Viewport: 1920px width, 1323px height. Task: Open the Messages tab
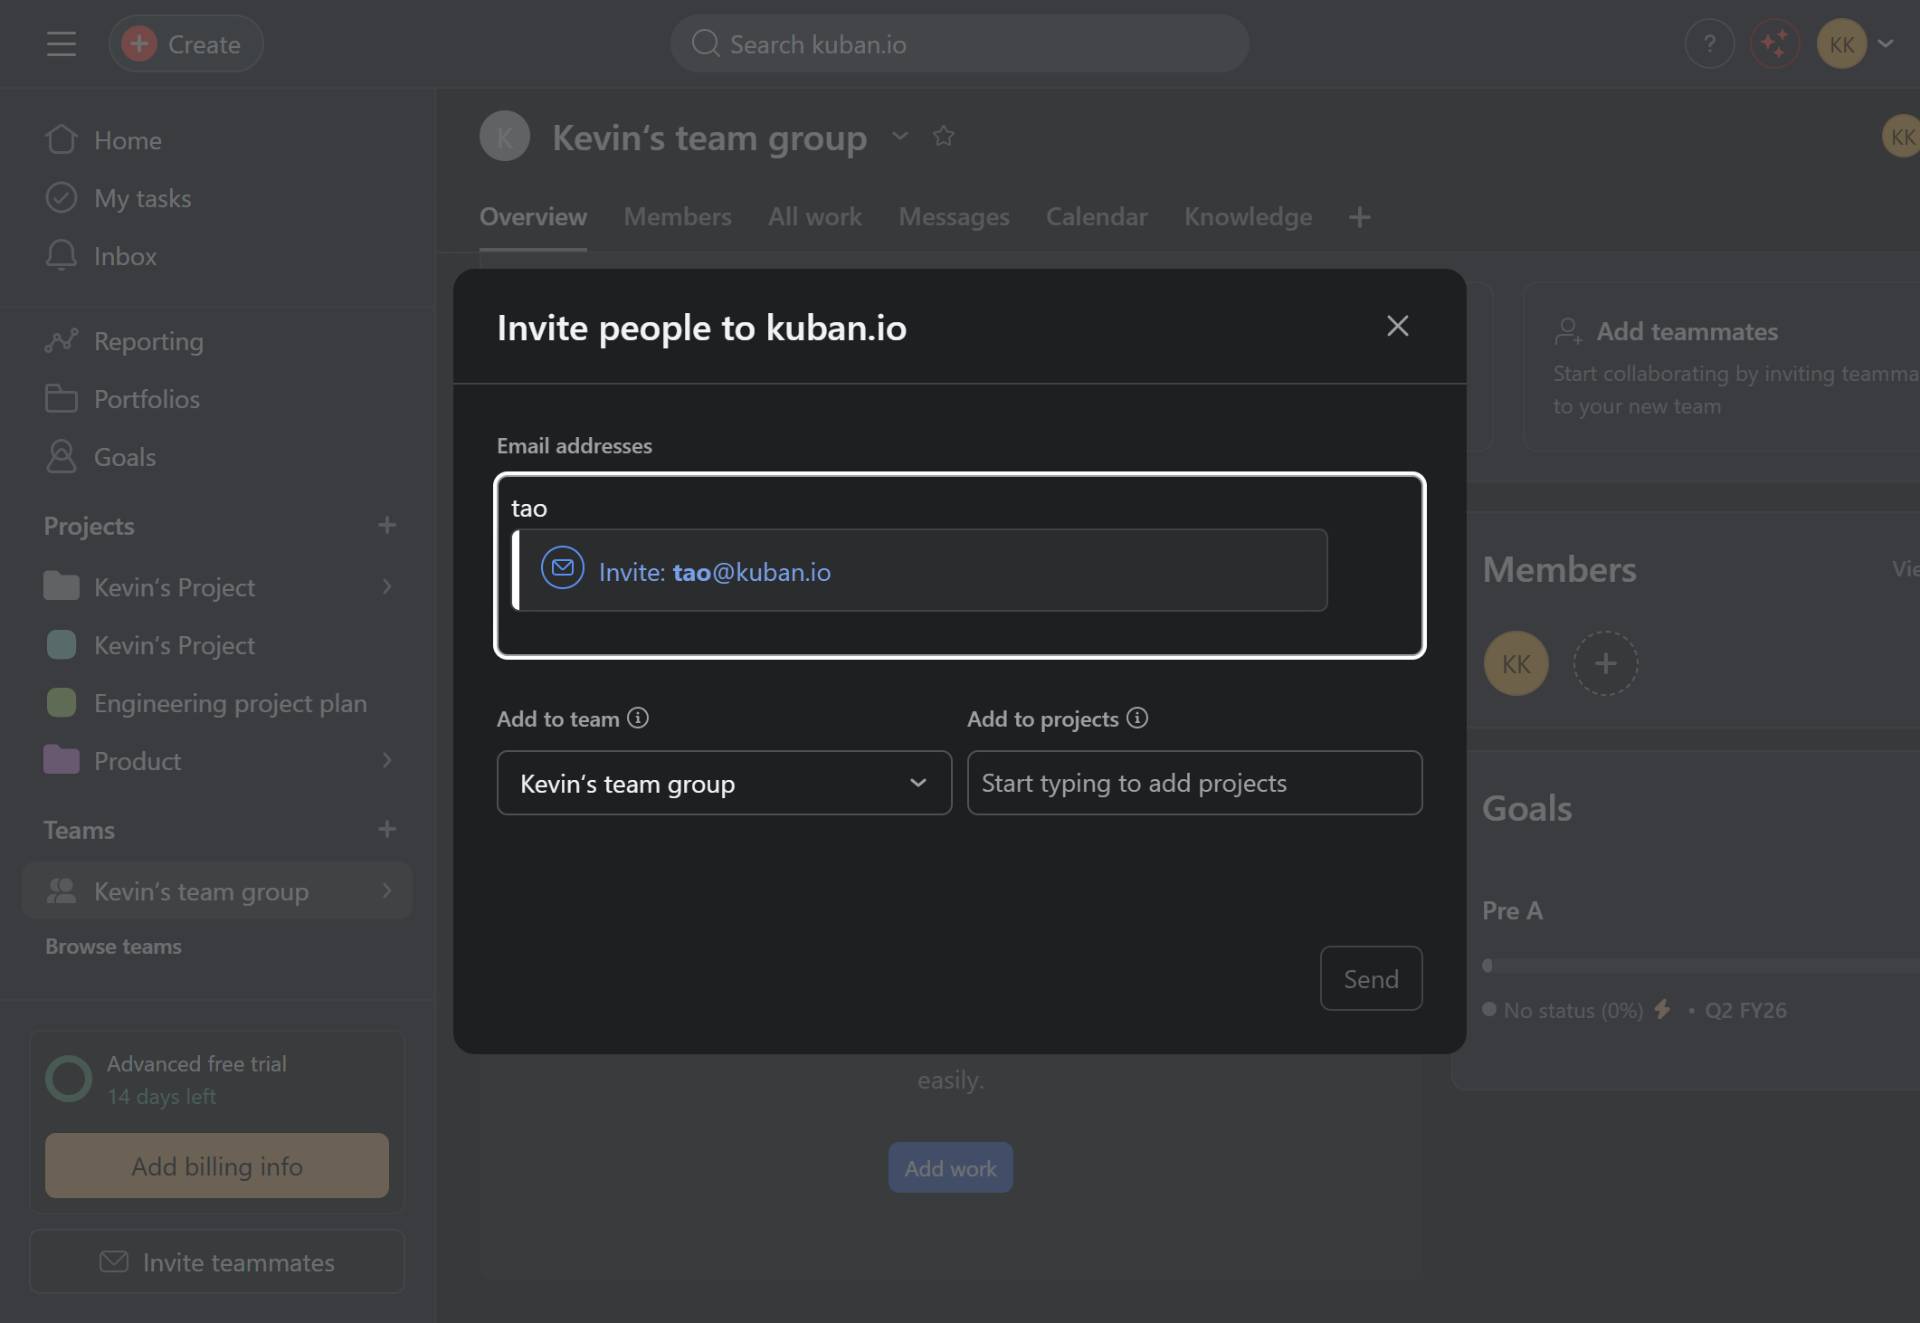point(954,217)
